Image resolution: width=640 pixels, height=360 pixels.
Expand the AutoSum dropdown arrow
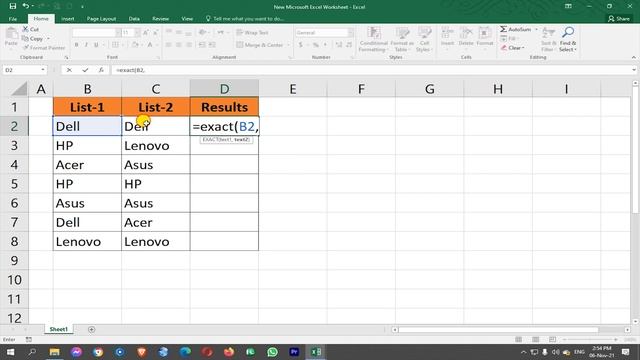(x=536, y=29)
